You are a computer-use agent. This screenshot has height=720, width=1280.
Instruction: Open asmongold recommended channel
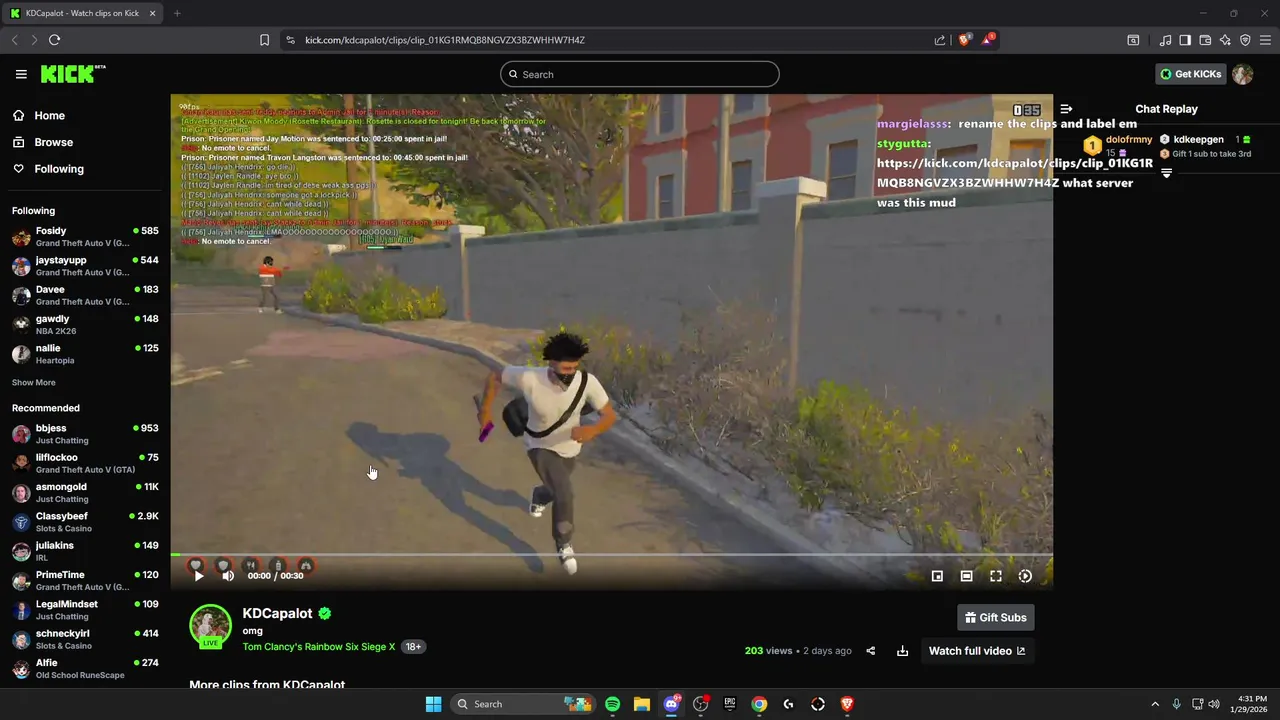point(85,493)
